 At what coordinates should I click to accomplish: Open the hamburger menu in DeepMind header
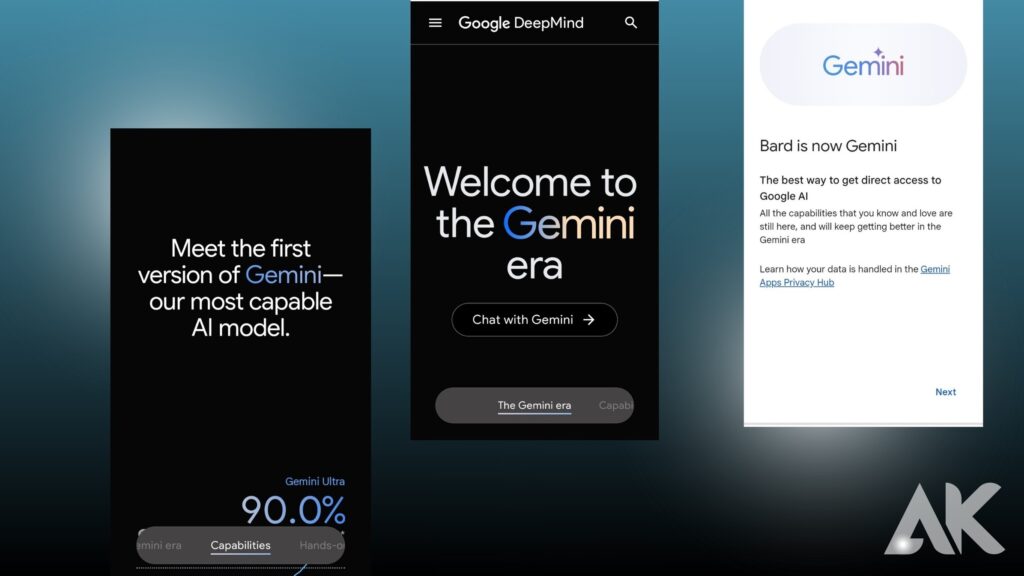tap(435, 23)
